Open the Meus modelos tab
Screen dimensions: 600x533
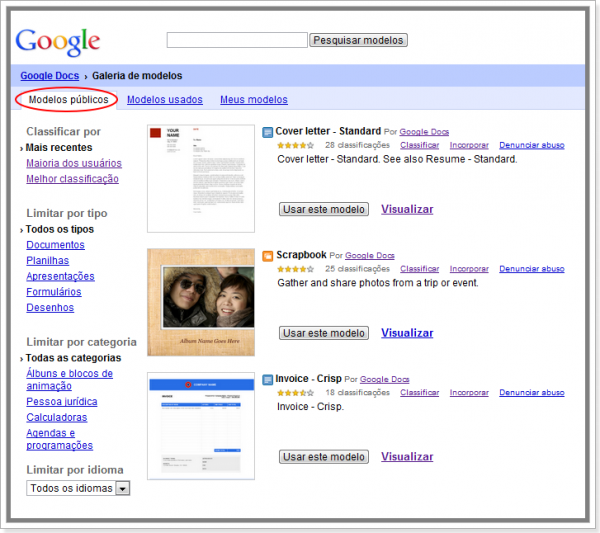point(254,99)
